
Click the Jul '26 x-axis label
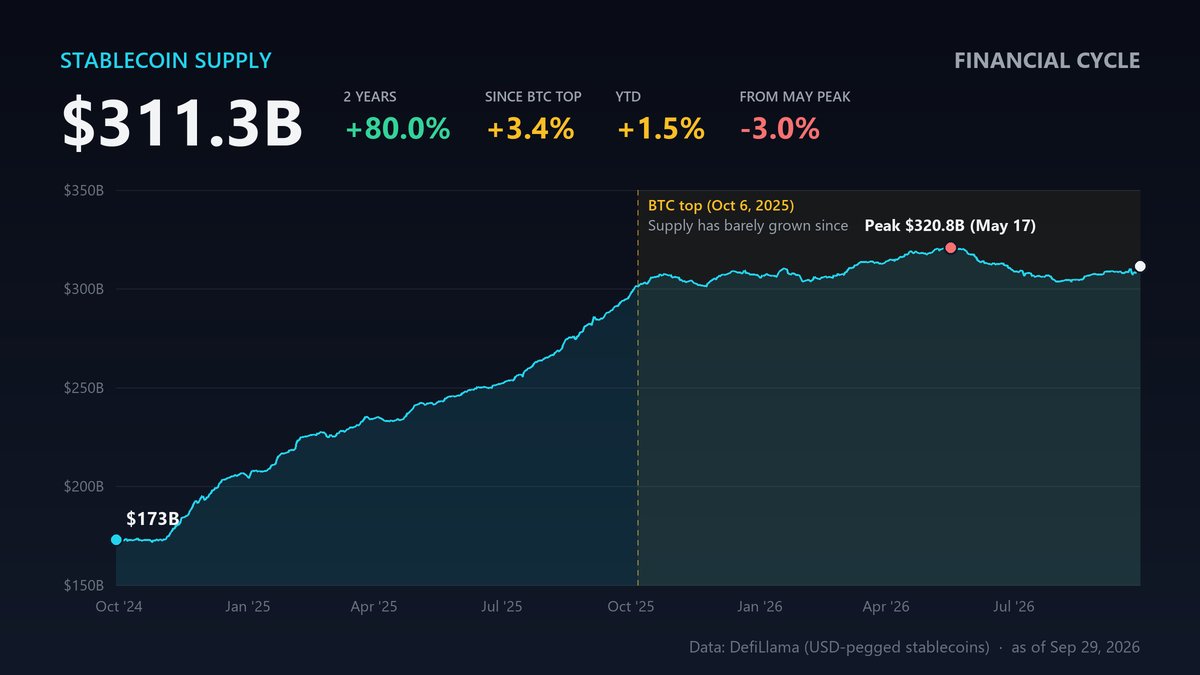[x=1014, y=607]
